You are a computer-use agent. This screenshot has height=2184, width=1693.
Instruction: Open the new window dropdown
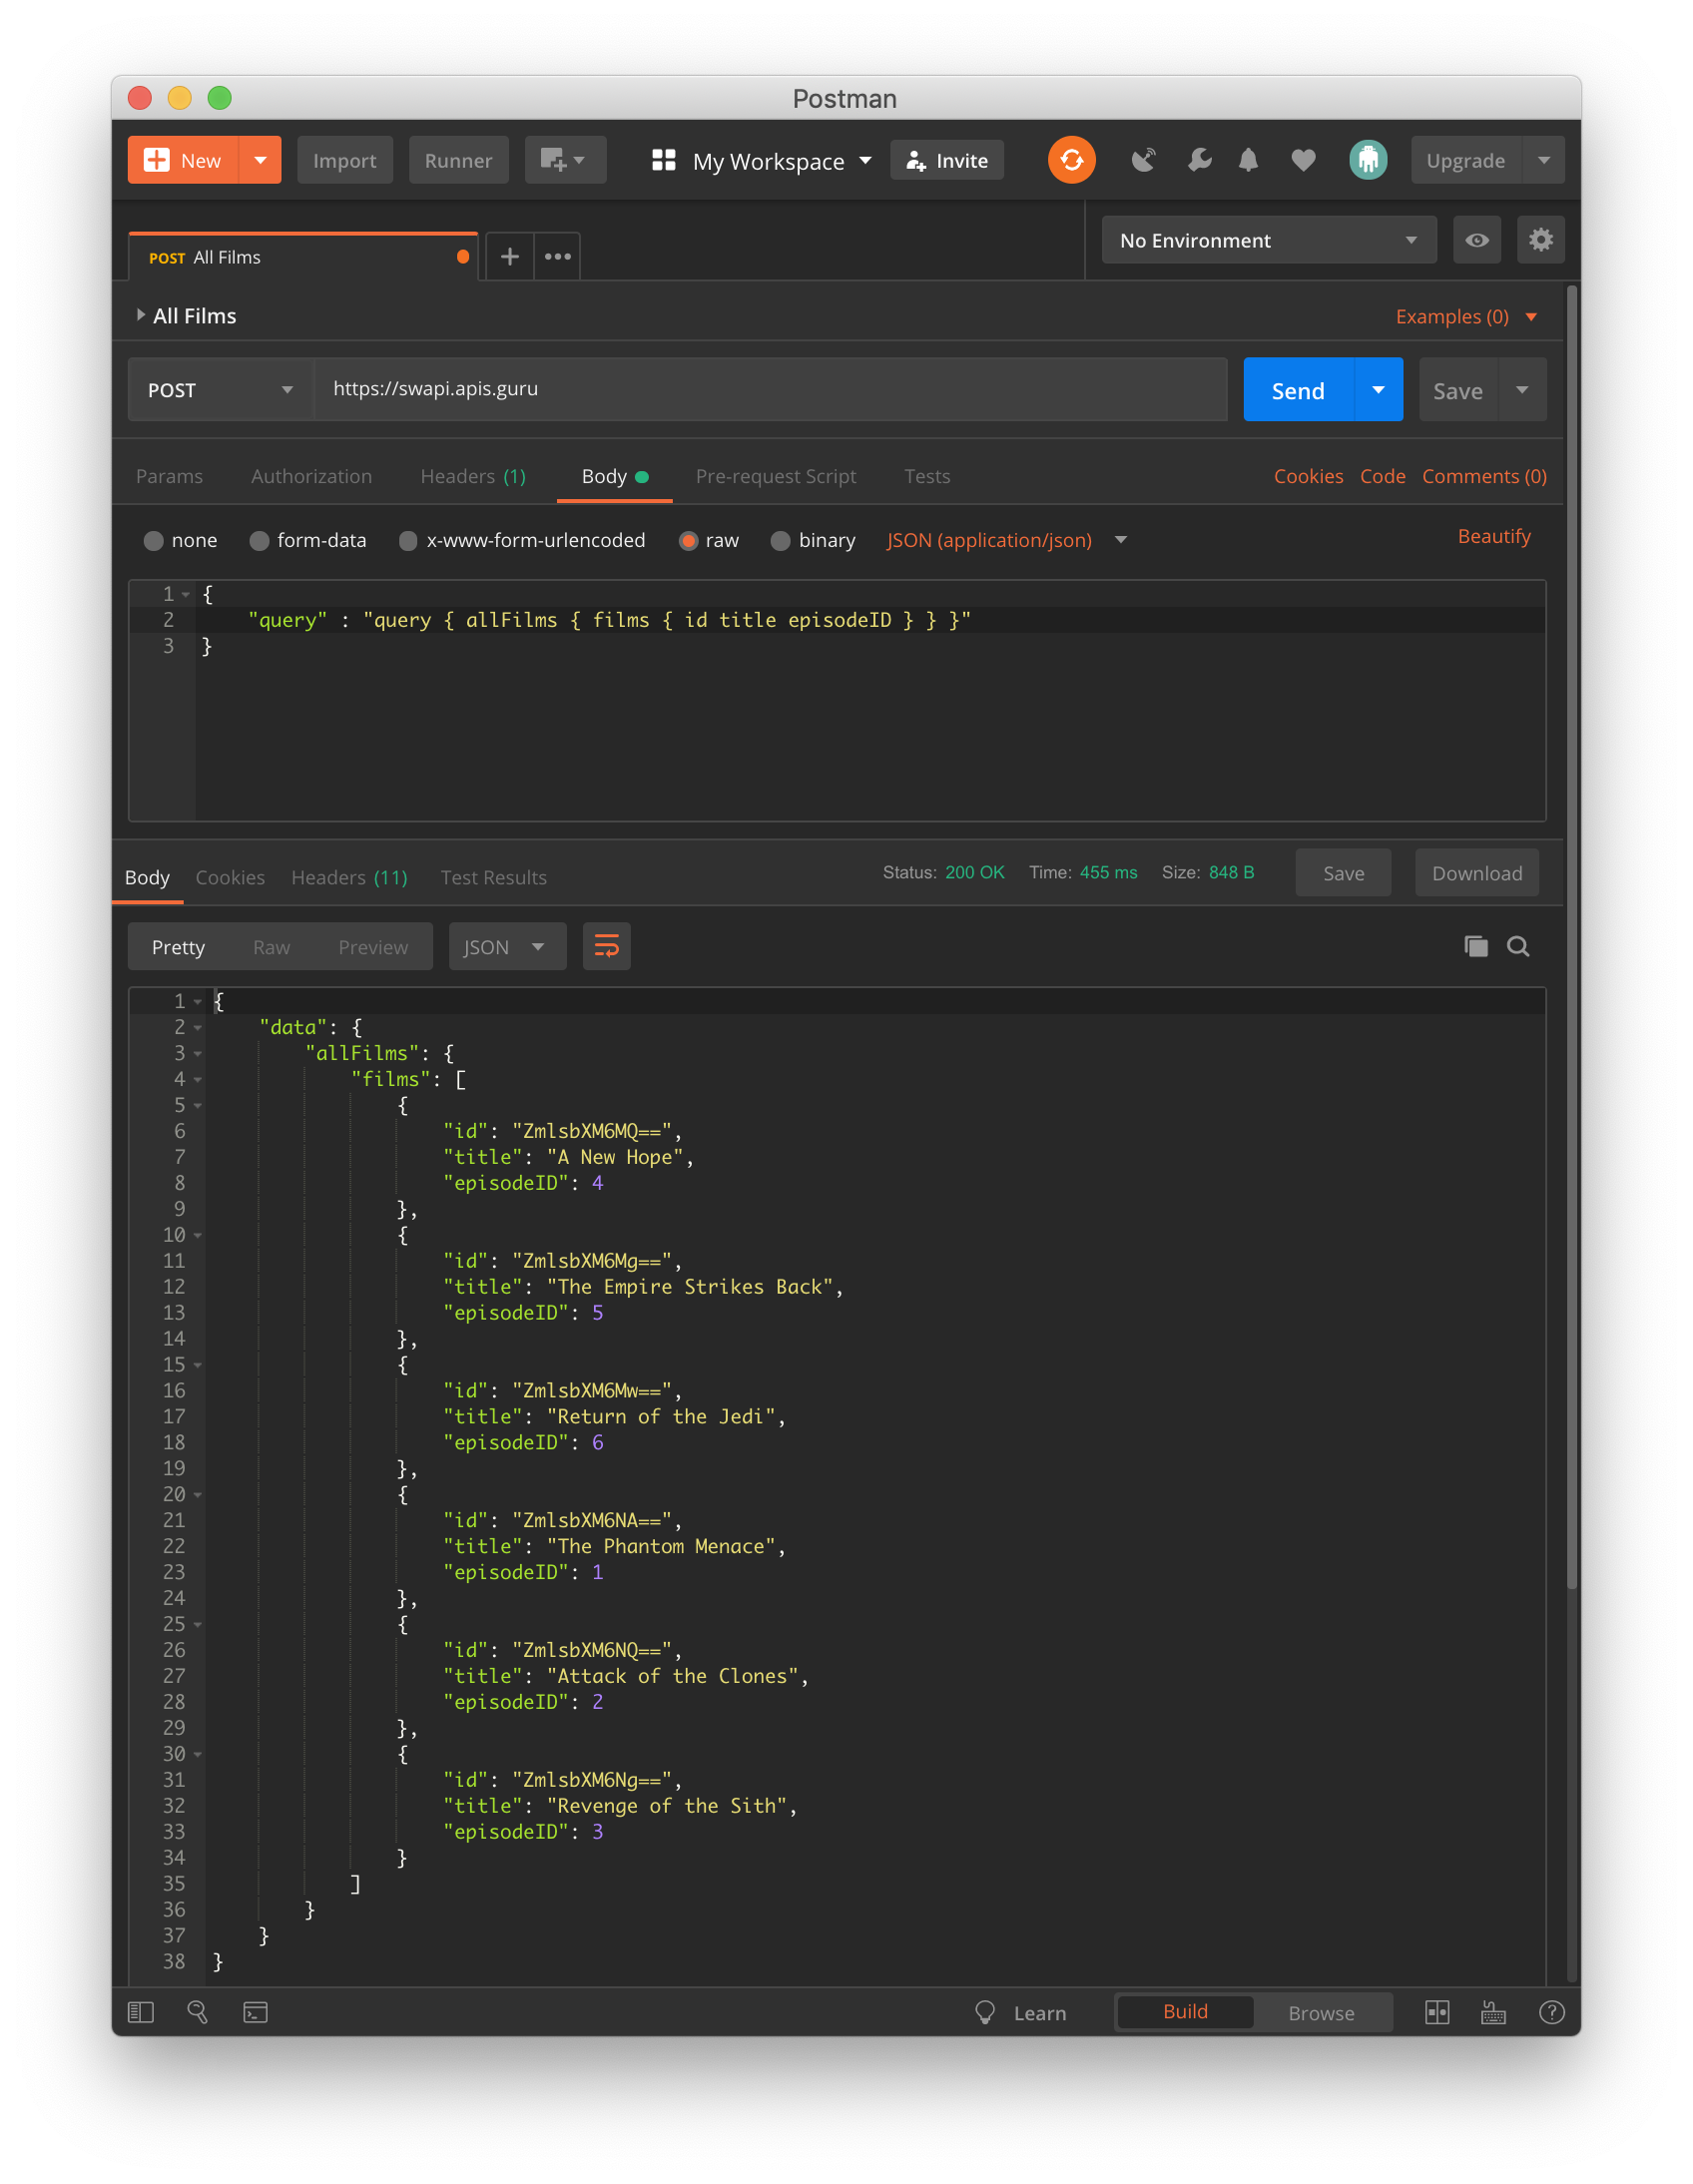(x=565, y=160)
